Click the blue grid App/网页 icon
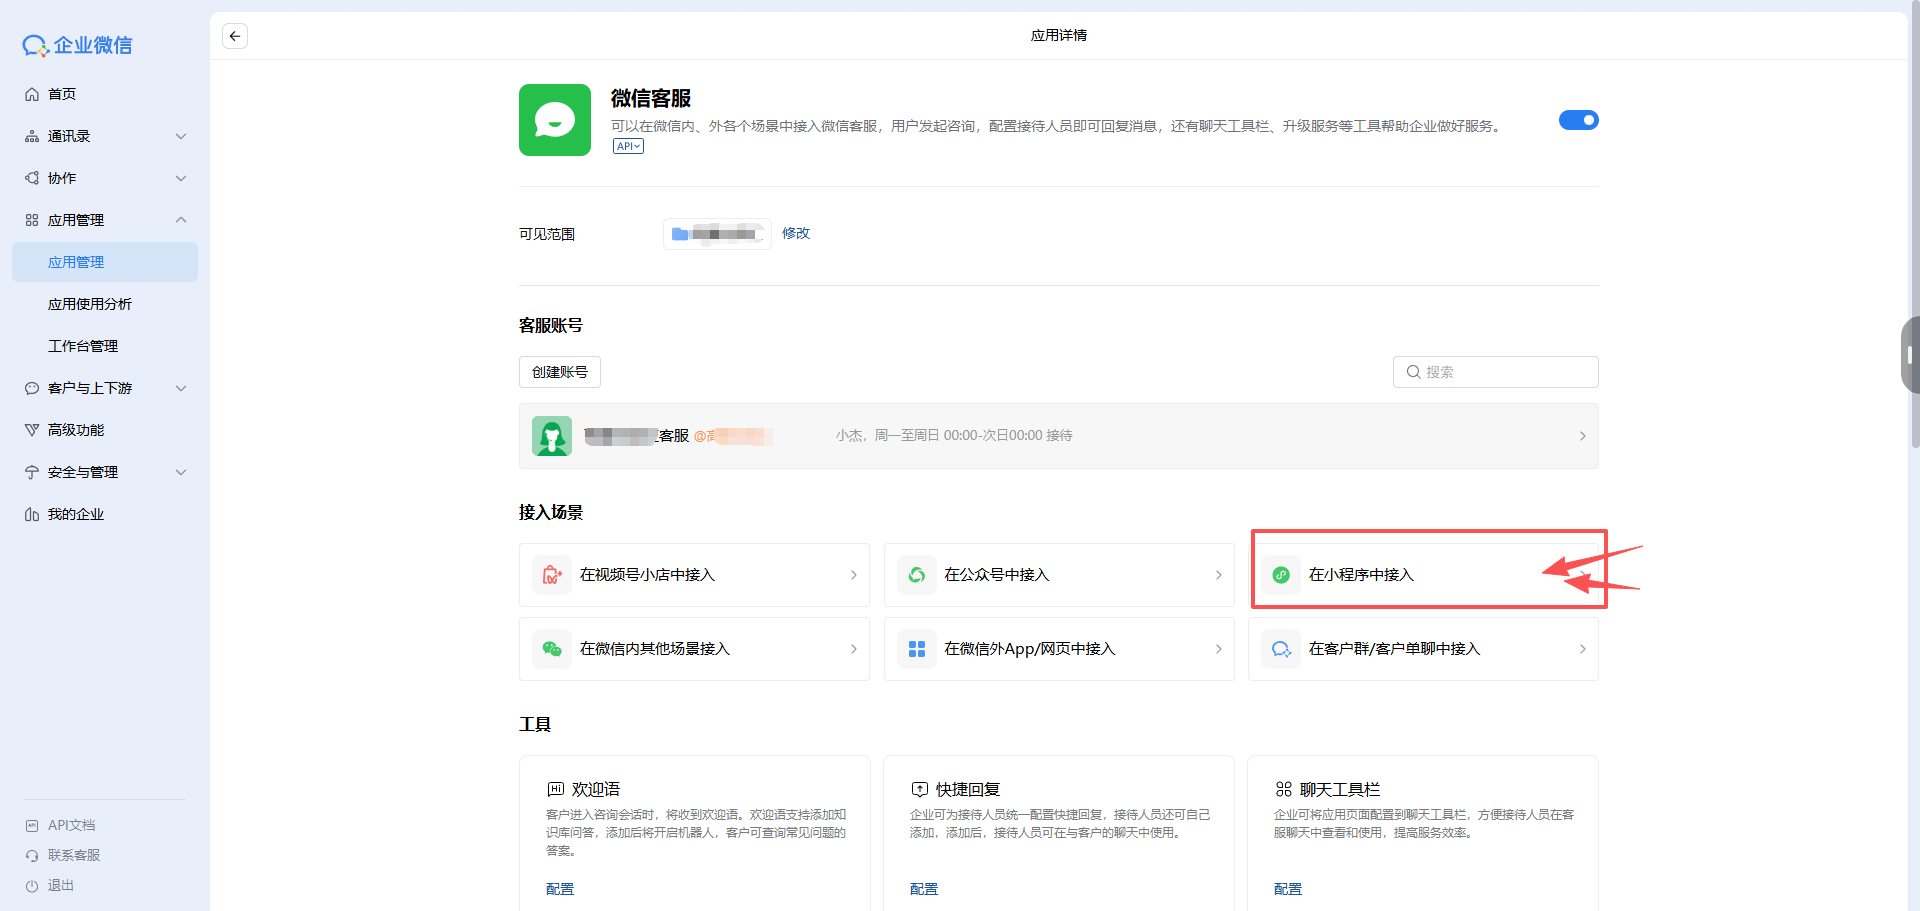1920x911 pixels. [x=917, y=649]
